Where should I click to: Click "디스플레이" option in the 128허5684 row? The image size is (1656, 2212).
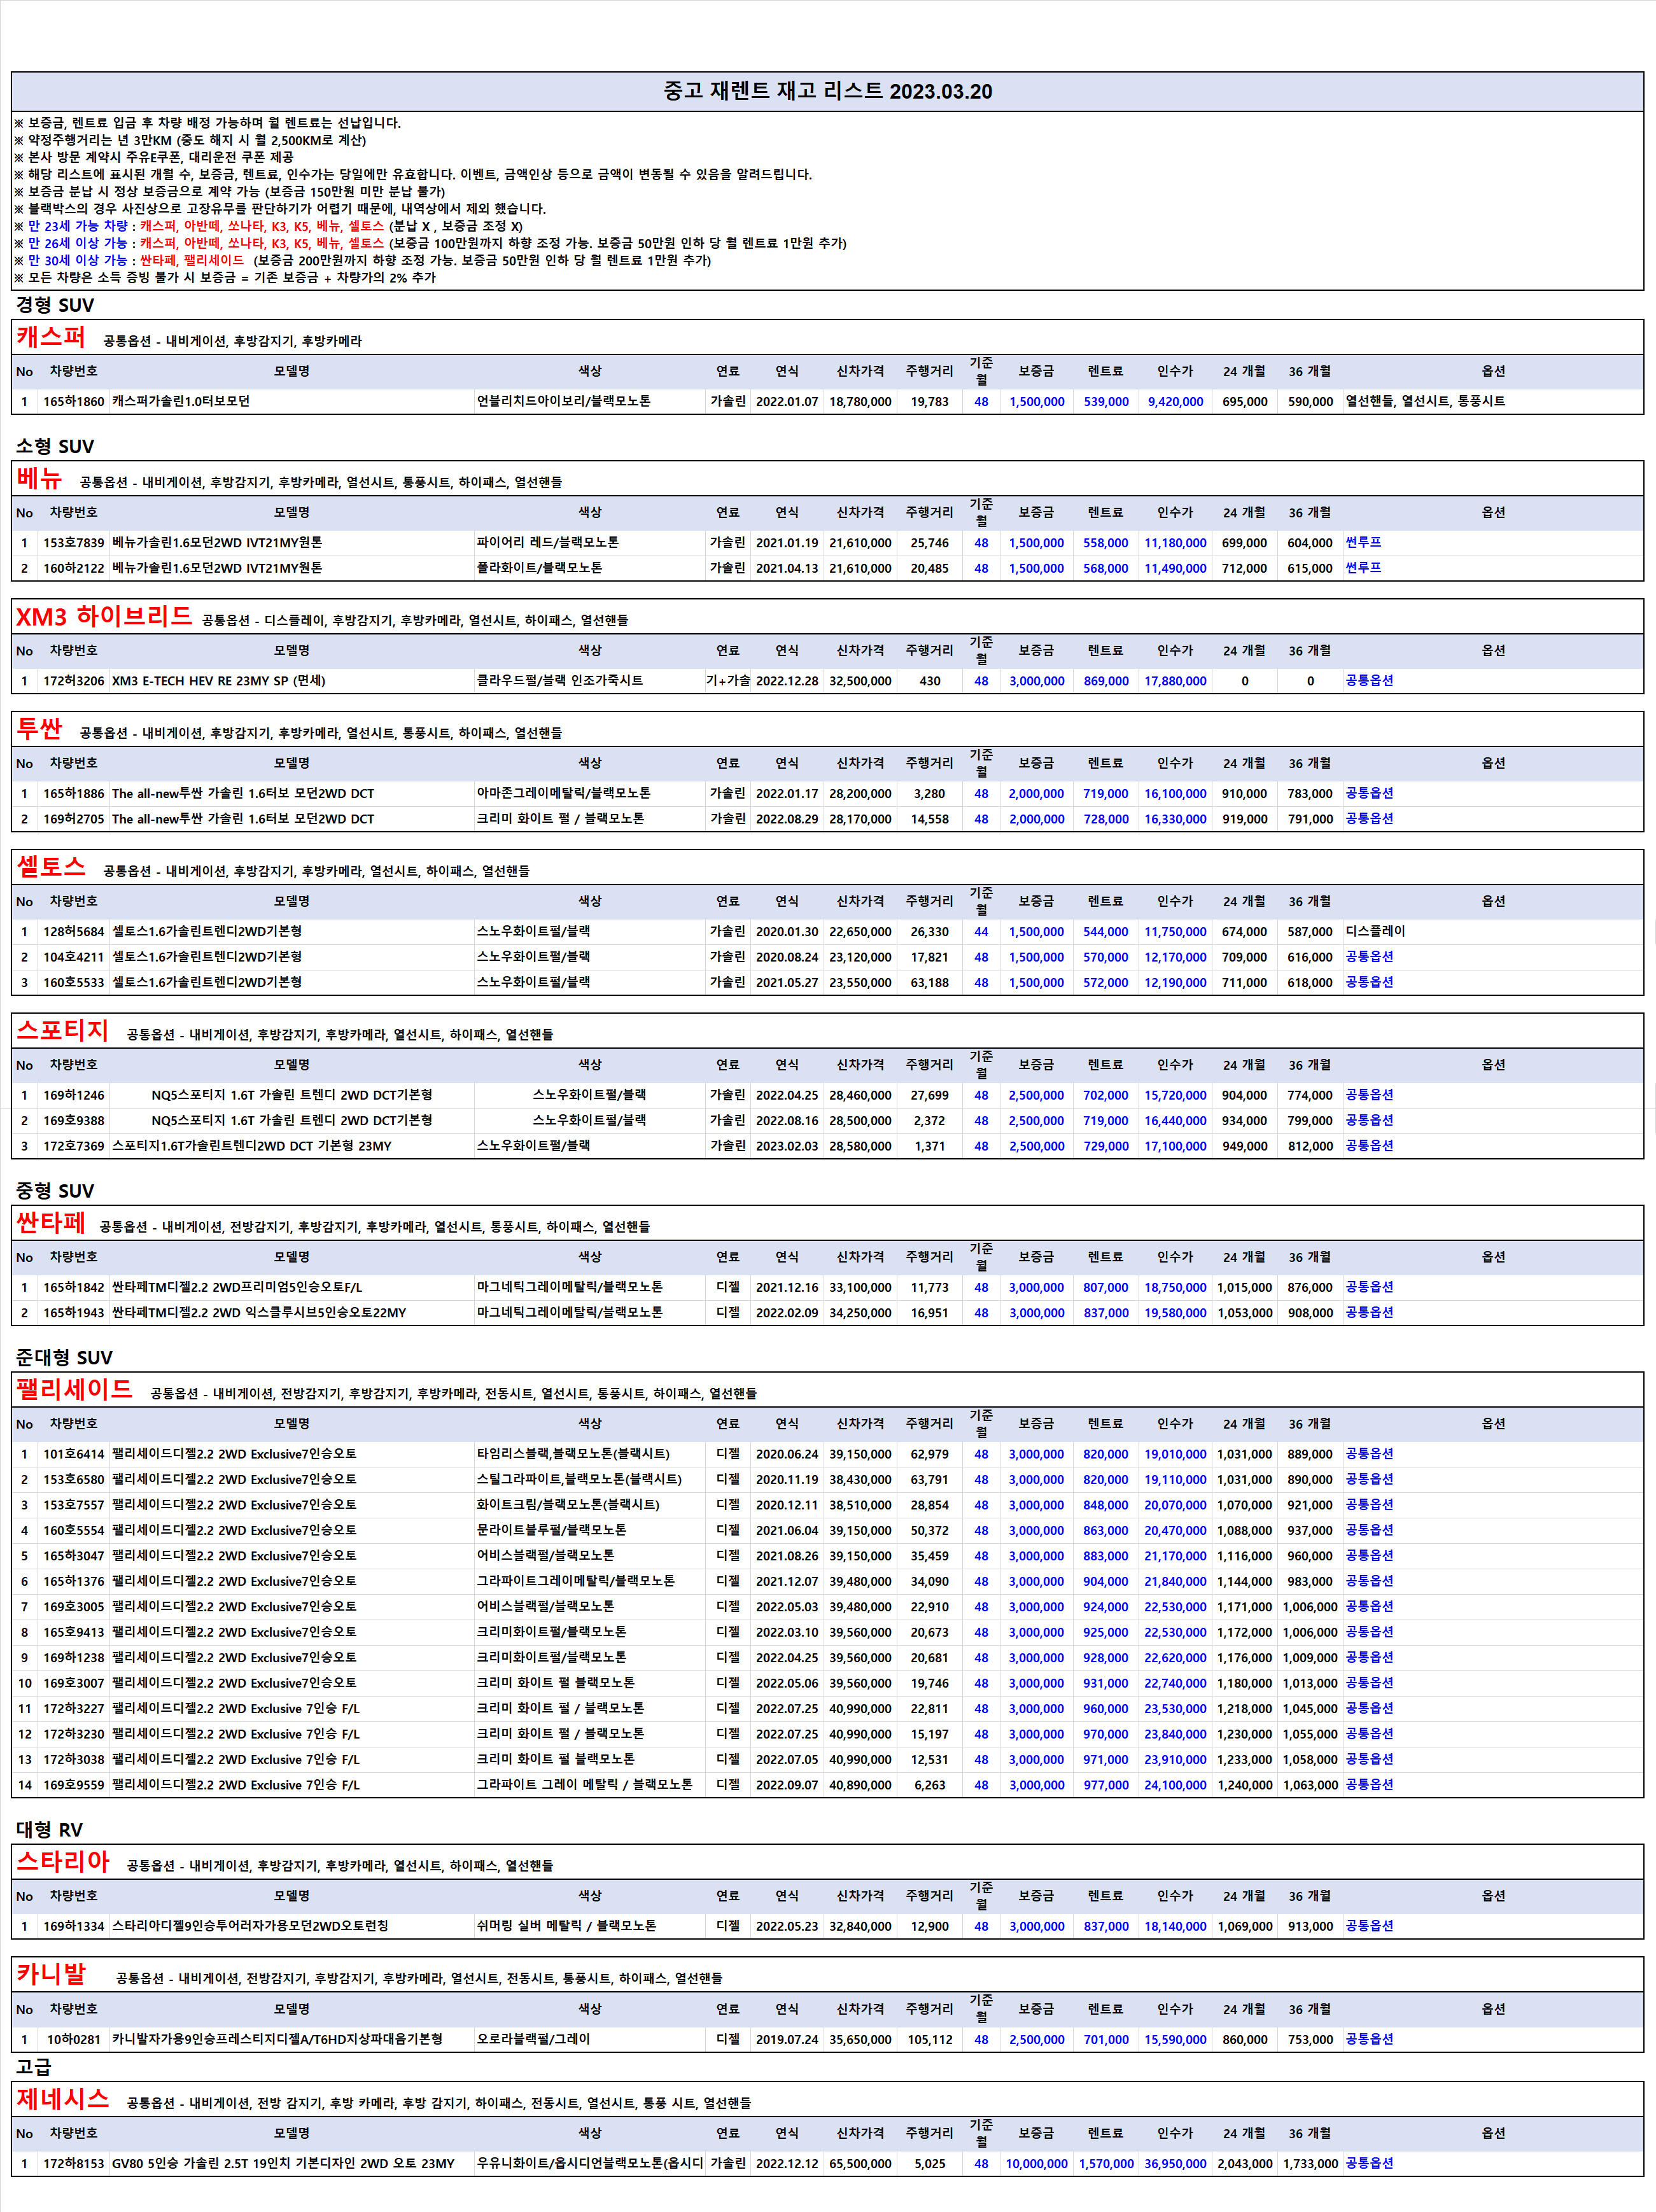1375,931
